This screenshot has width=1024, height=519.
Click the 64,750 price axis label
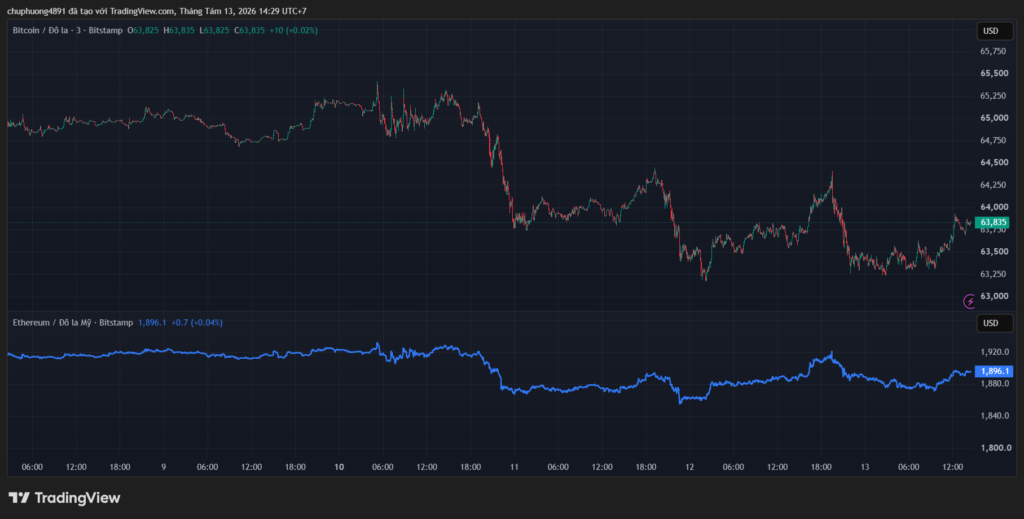tap(993, 140)
